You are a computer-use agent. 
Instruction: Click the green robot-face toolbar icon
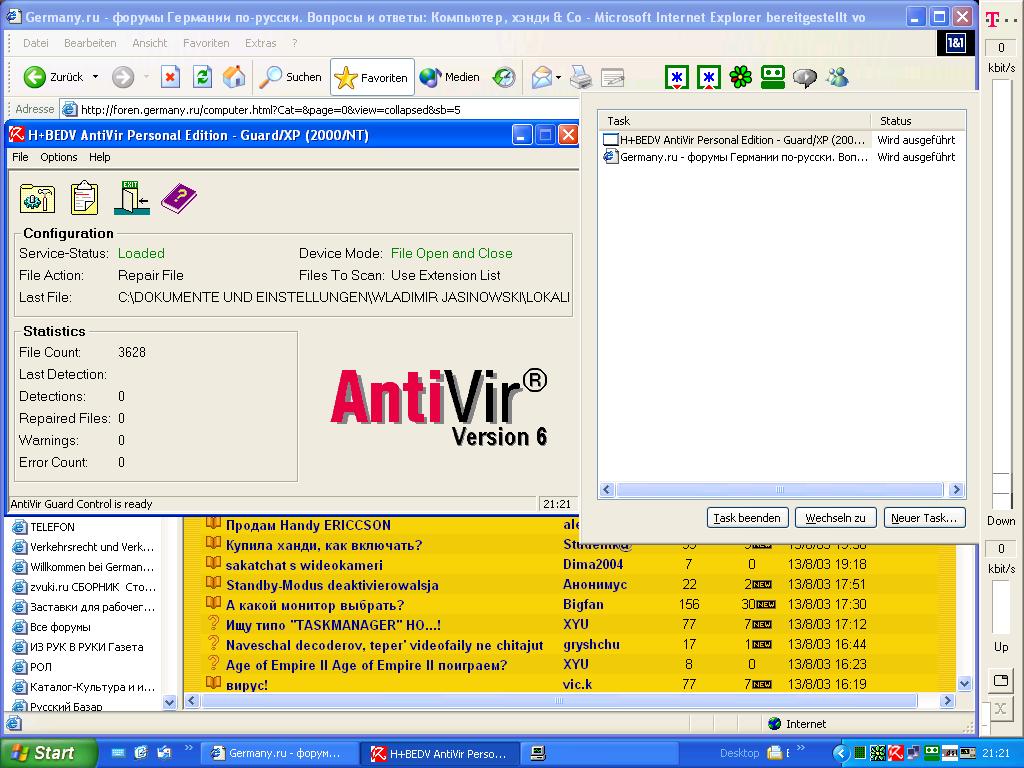773,77
